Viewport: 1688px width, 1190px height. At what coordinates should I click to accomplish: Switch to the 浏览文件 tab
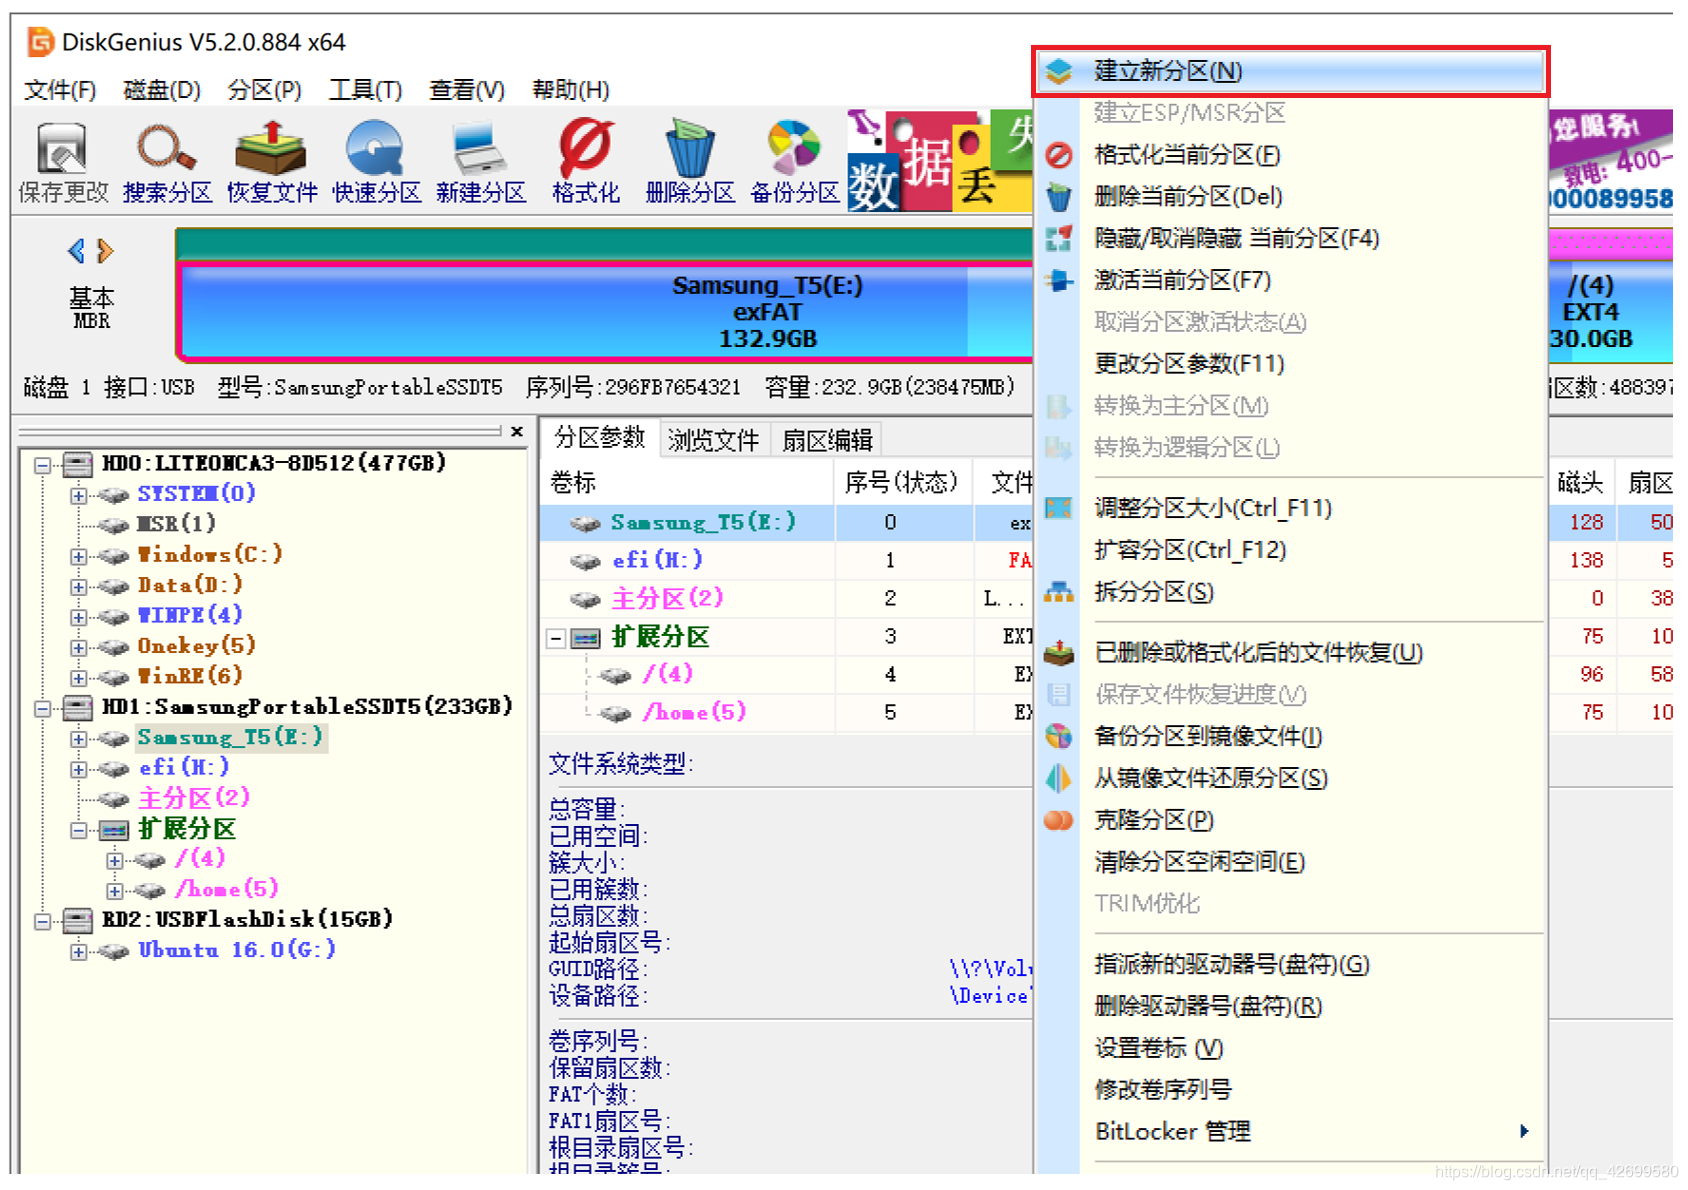[x=713, y=440]
